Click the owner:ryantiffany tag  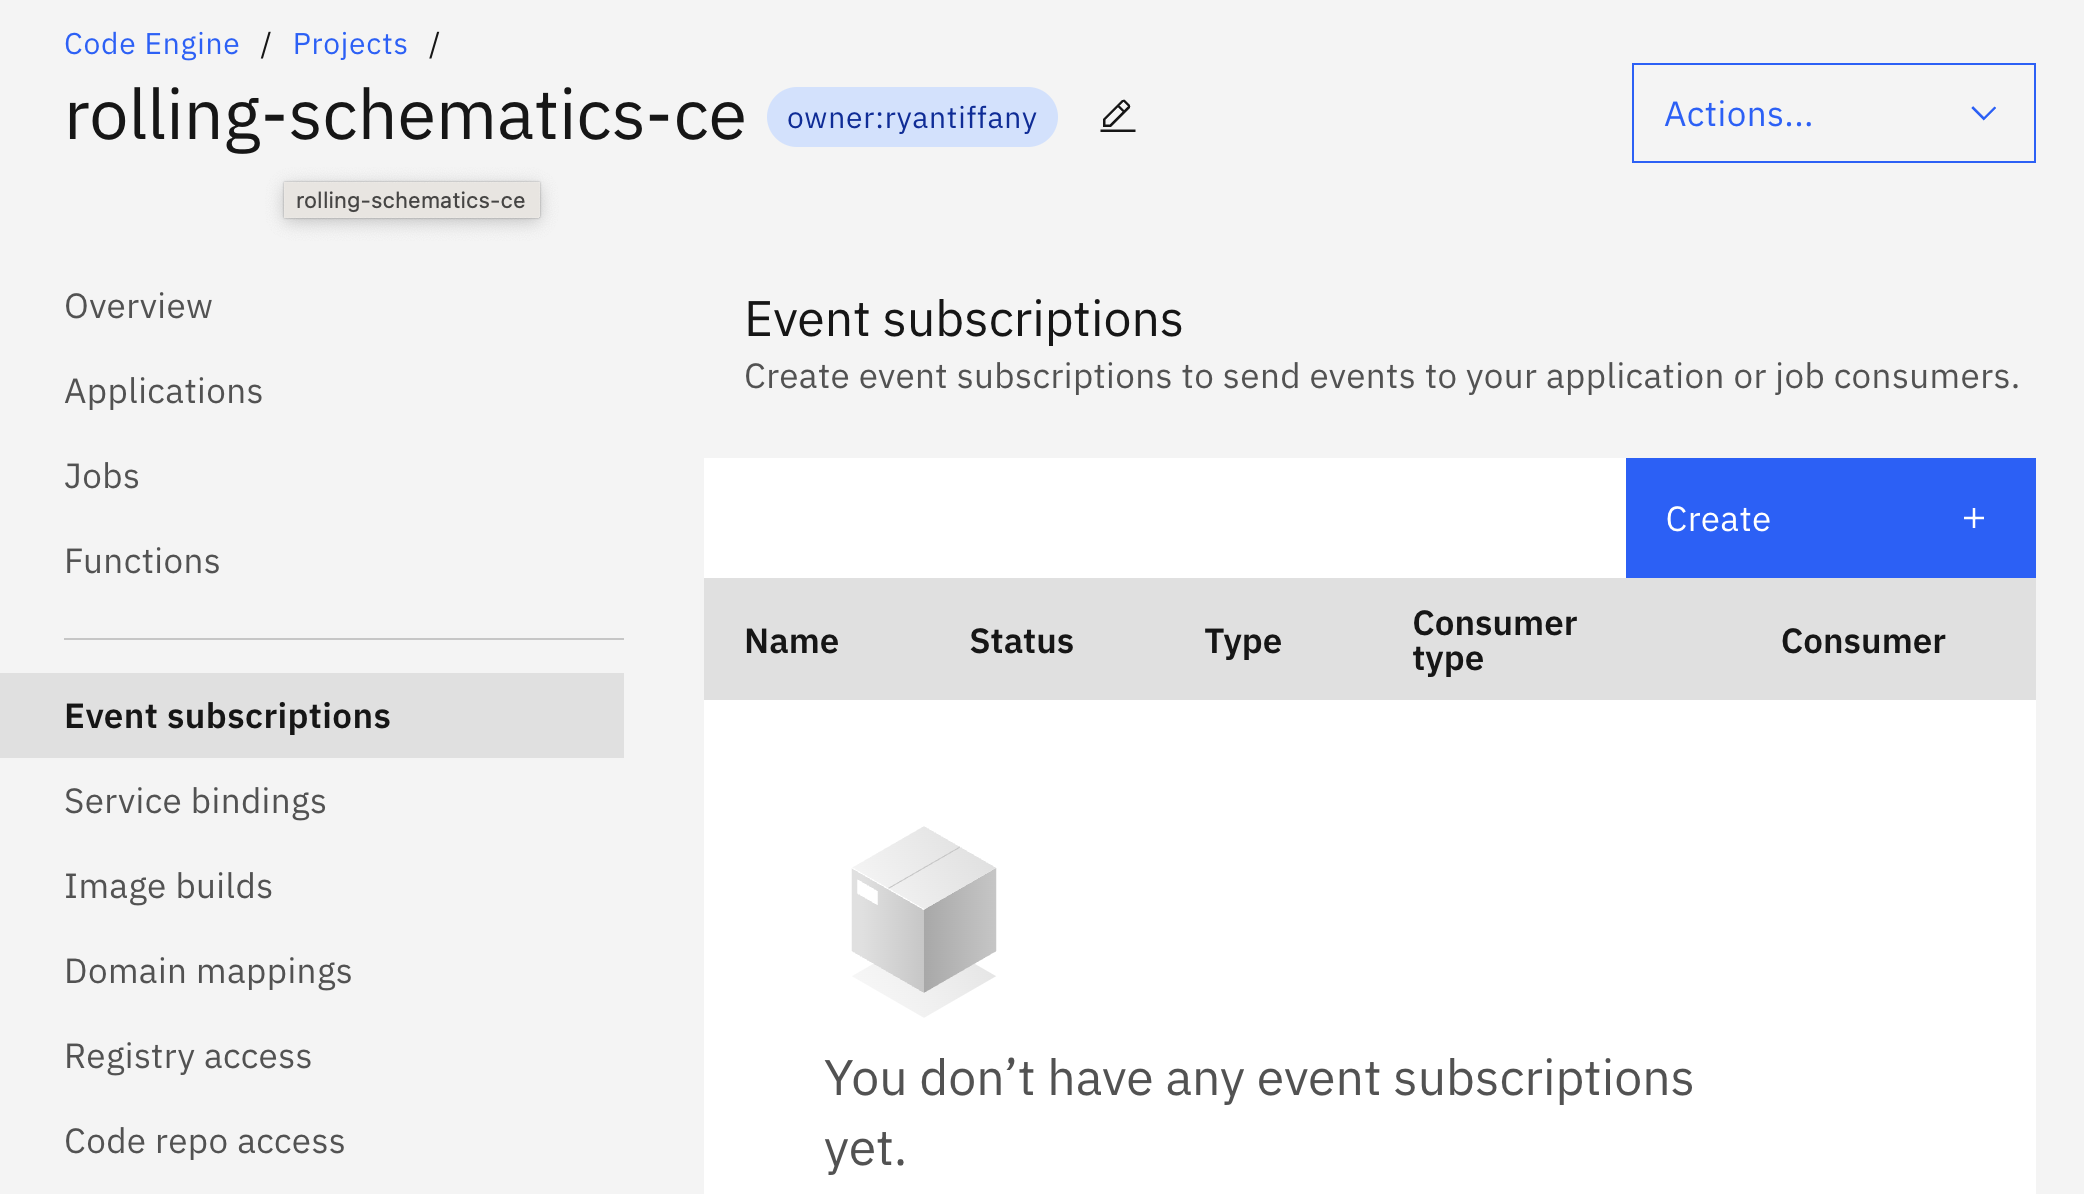(911, 117)
